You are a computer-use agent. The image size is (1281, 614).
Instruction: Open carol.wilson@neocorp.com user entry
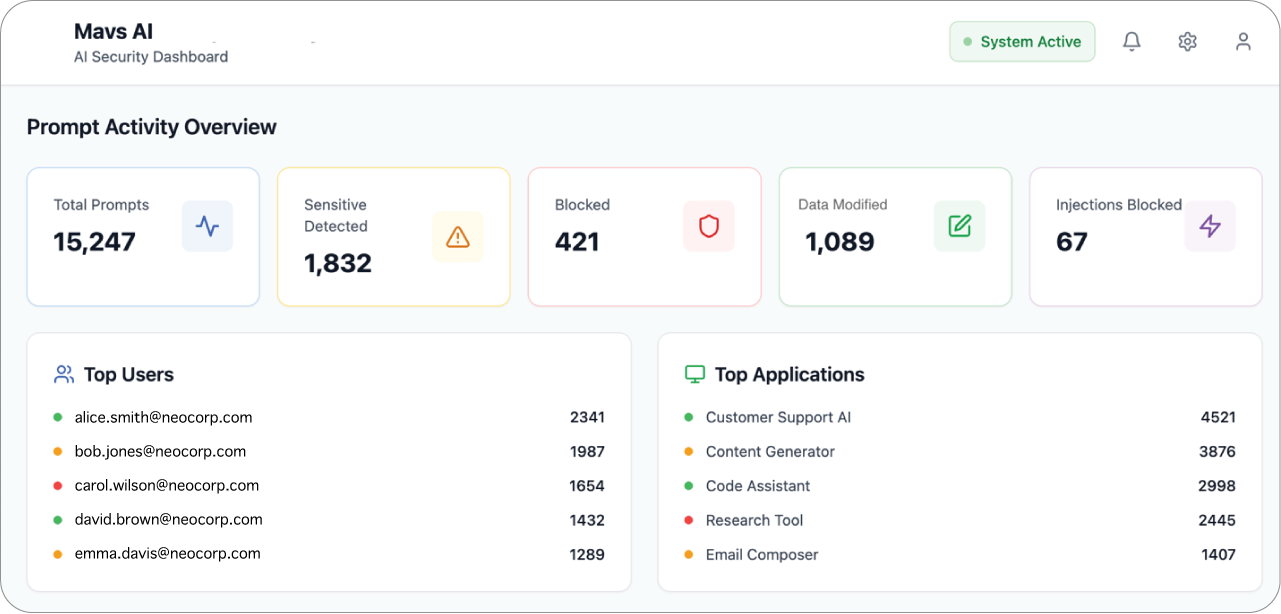[x=166, y=486]
